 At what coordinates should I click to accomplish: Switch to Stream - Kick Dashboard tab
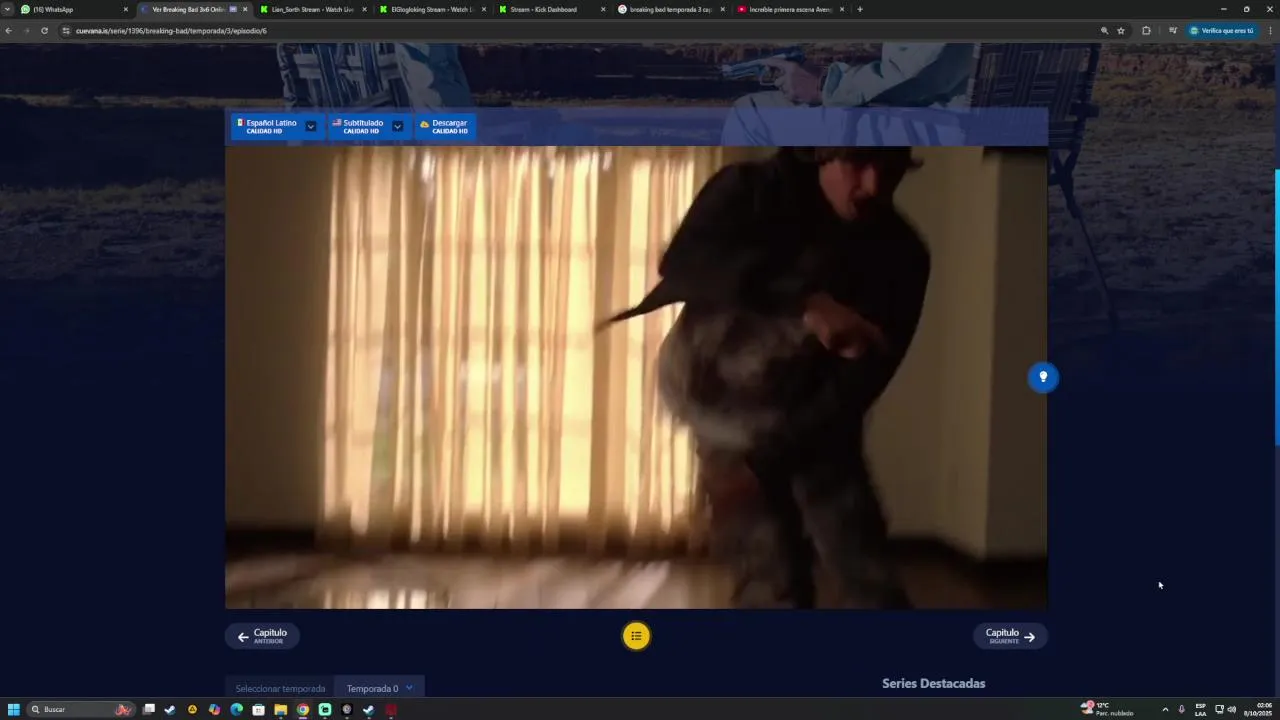point(552,9)
